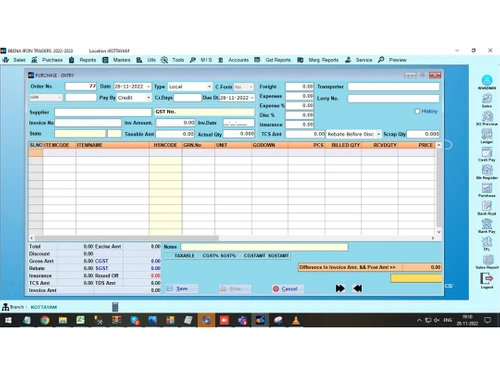The height and width of the screenshot is (375, 500).
Task: Open the Purchase sidebar shortcut
Action: (x=487, y=188)
